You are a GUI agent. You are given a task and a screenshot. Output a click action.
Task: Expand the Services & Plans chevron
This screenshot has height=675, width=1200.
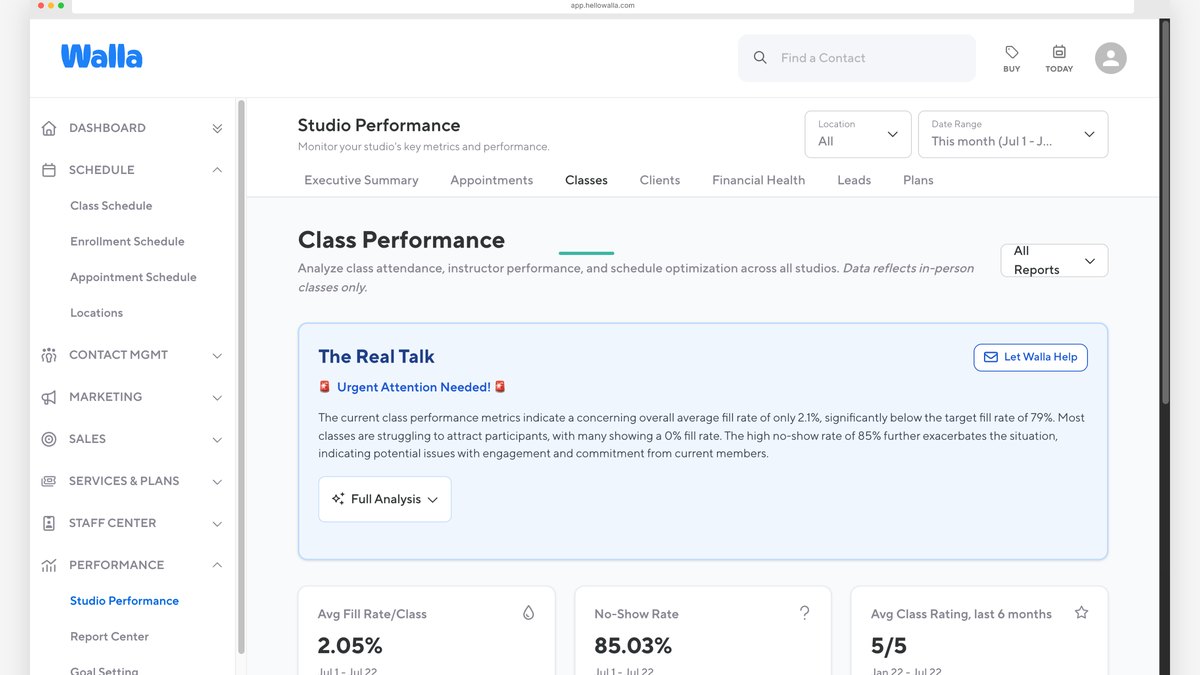click(x=217, y=481)
